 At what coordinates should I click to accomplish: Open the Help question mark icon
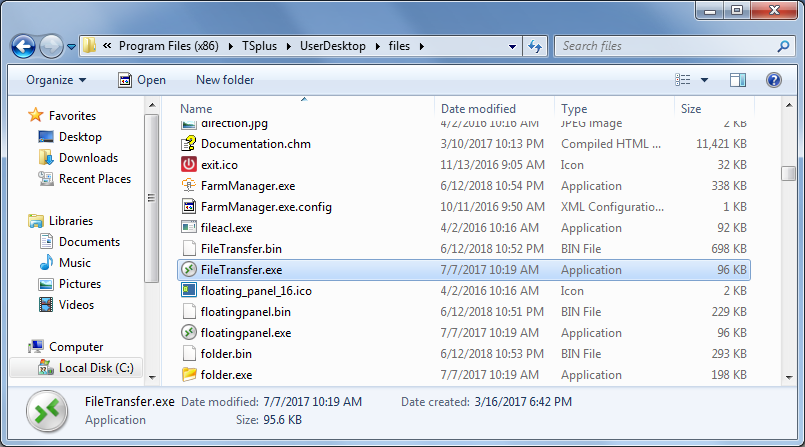[x=773, y=80]
